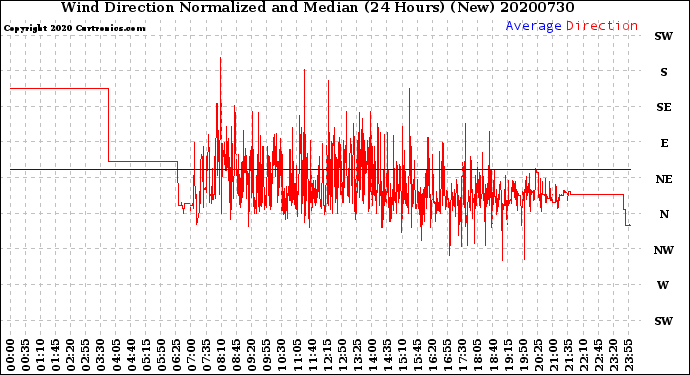Viewport: 690px width, 375px height.
Task: Click the "N" direction axis label
Action: (x=664, y=214)
